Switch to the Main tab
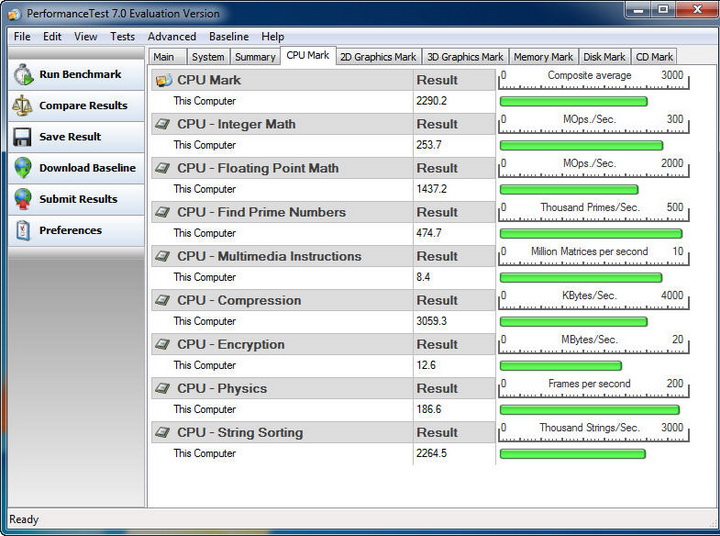 tap(168, 57)
